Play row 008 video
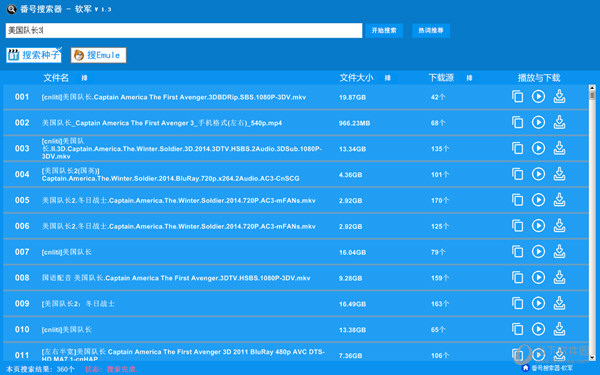 (538, 277)
